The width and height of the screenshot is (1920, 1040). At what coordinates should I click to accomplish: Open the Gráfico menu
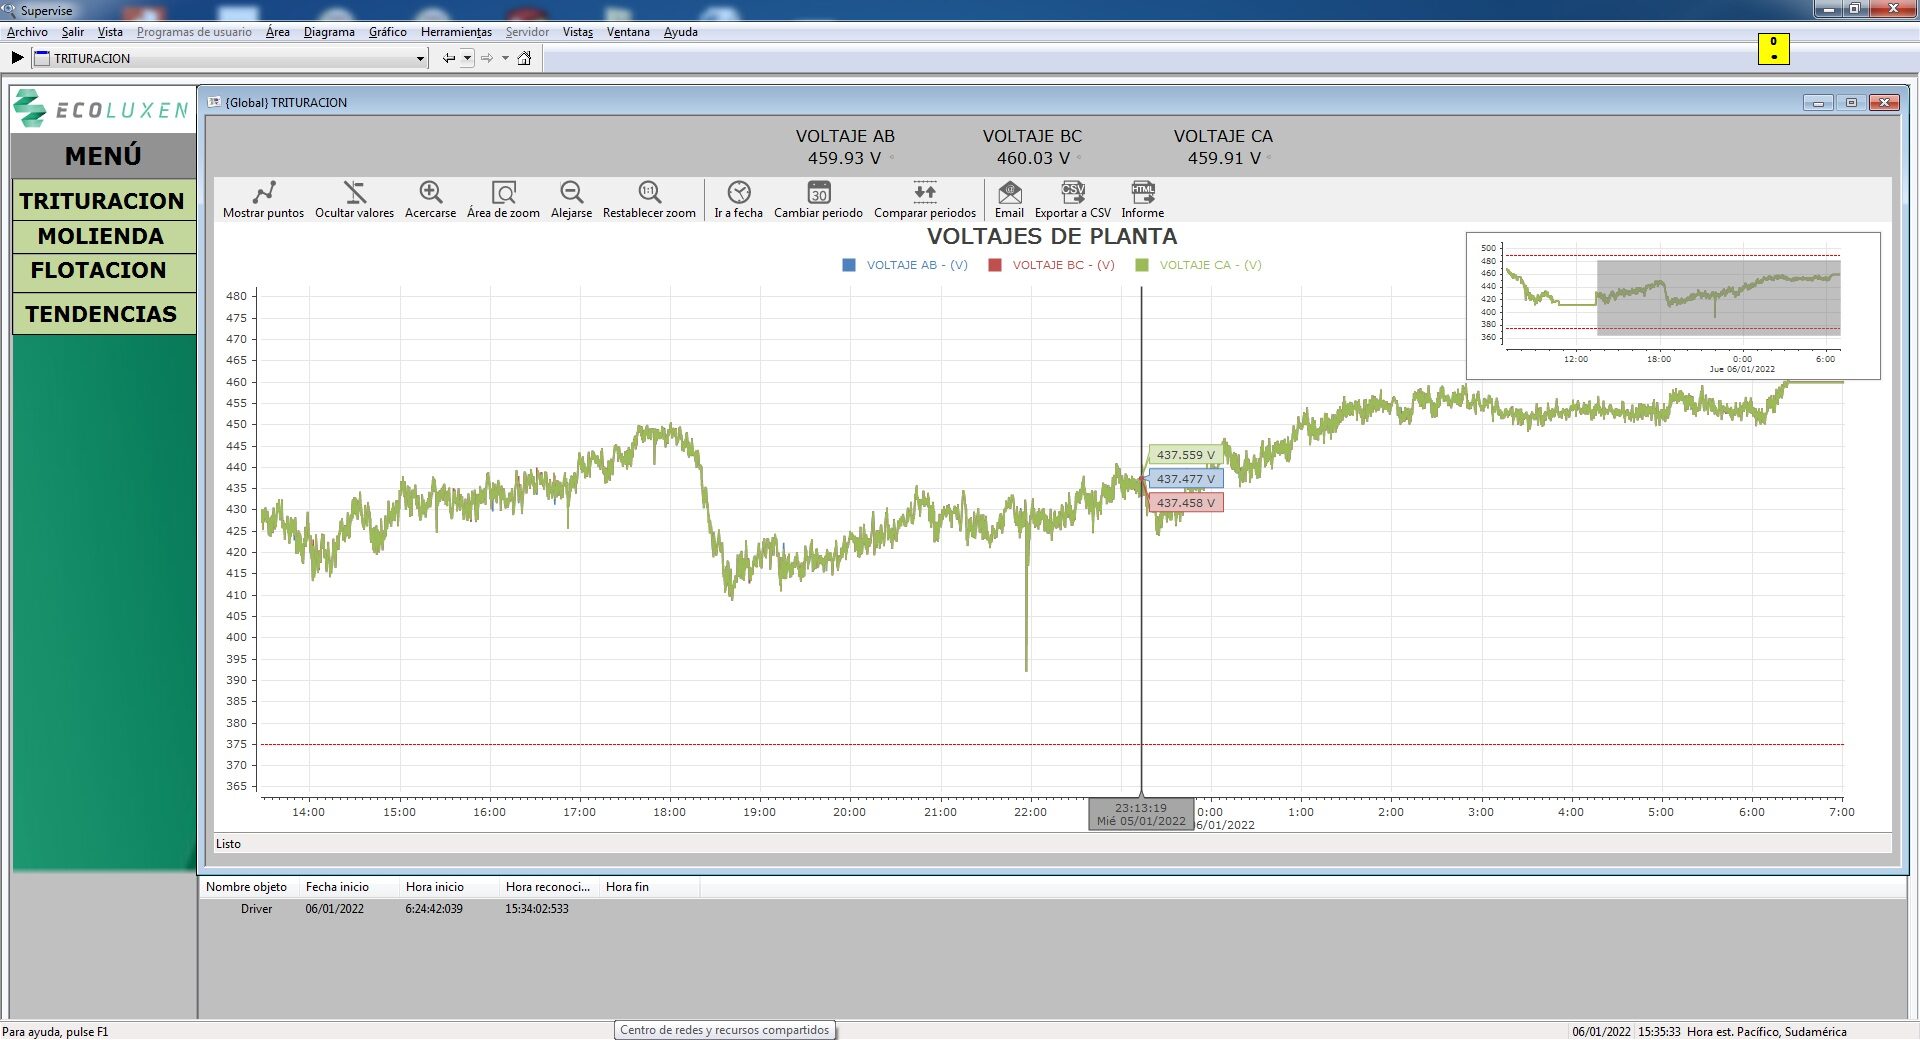(x=387, y=32)
